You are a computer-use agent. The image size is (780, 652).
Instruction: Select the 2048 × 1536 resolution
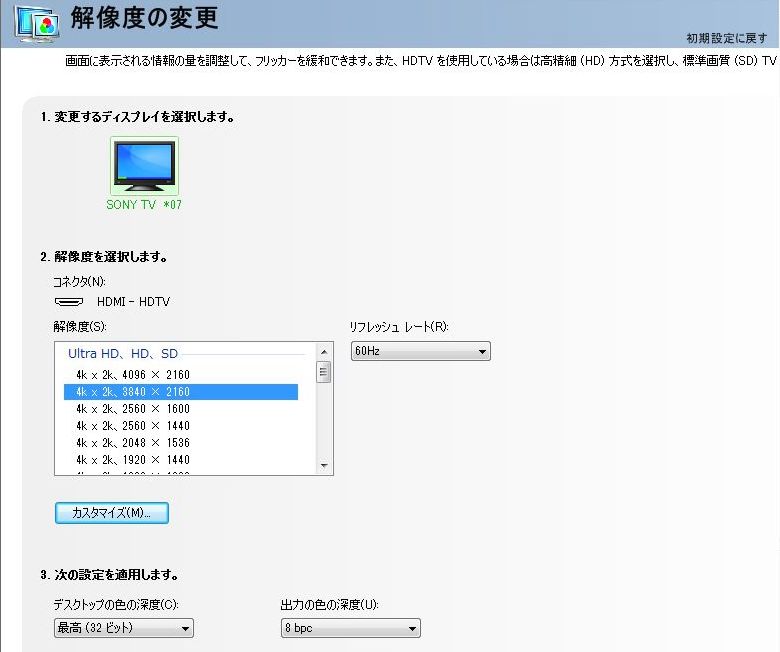tap(133, 443)
